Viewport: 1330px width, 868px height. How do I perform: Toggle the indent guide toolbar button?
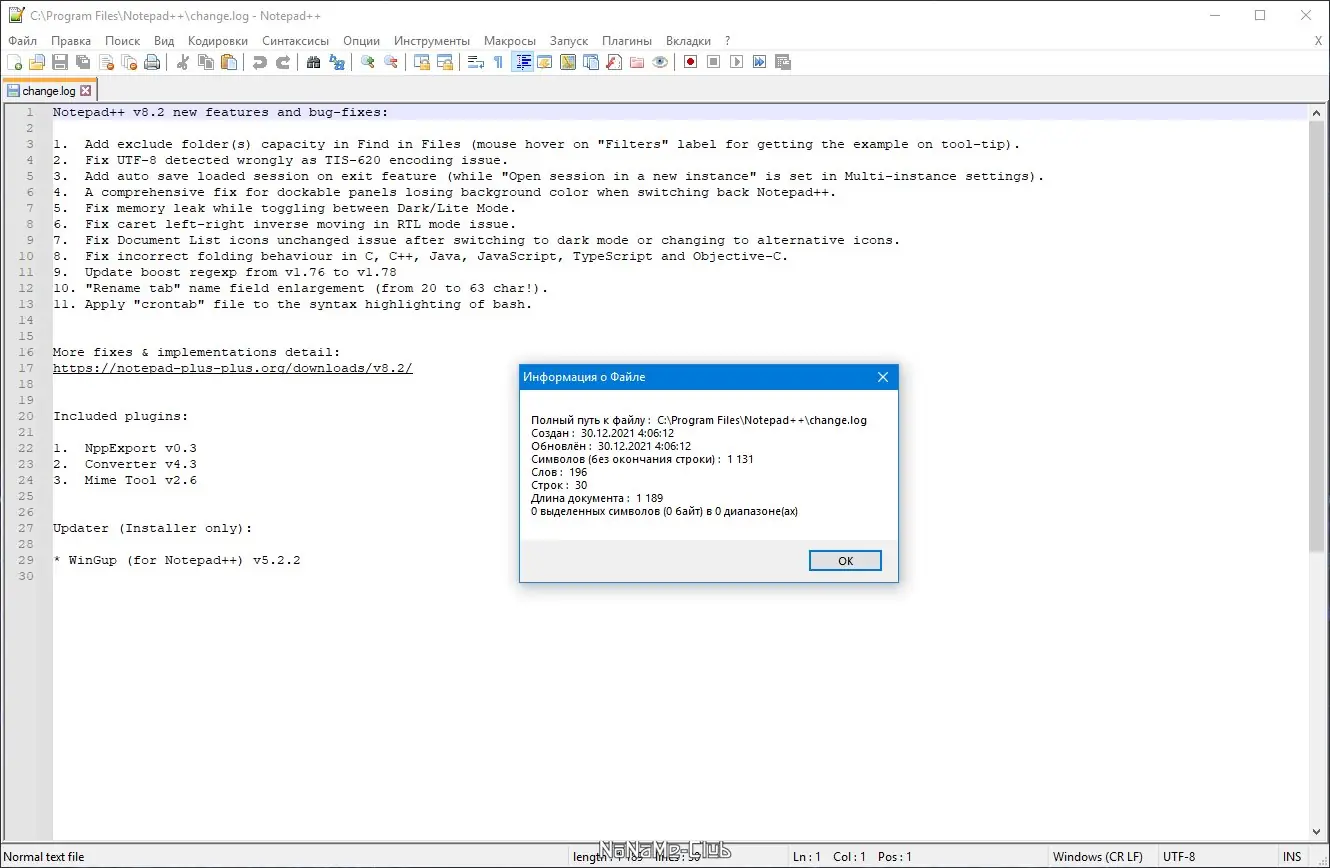pyautogui.click(x=522, y=62)
